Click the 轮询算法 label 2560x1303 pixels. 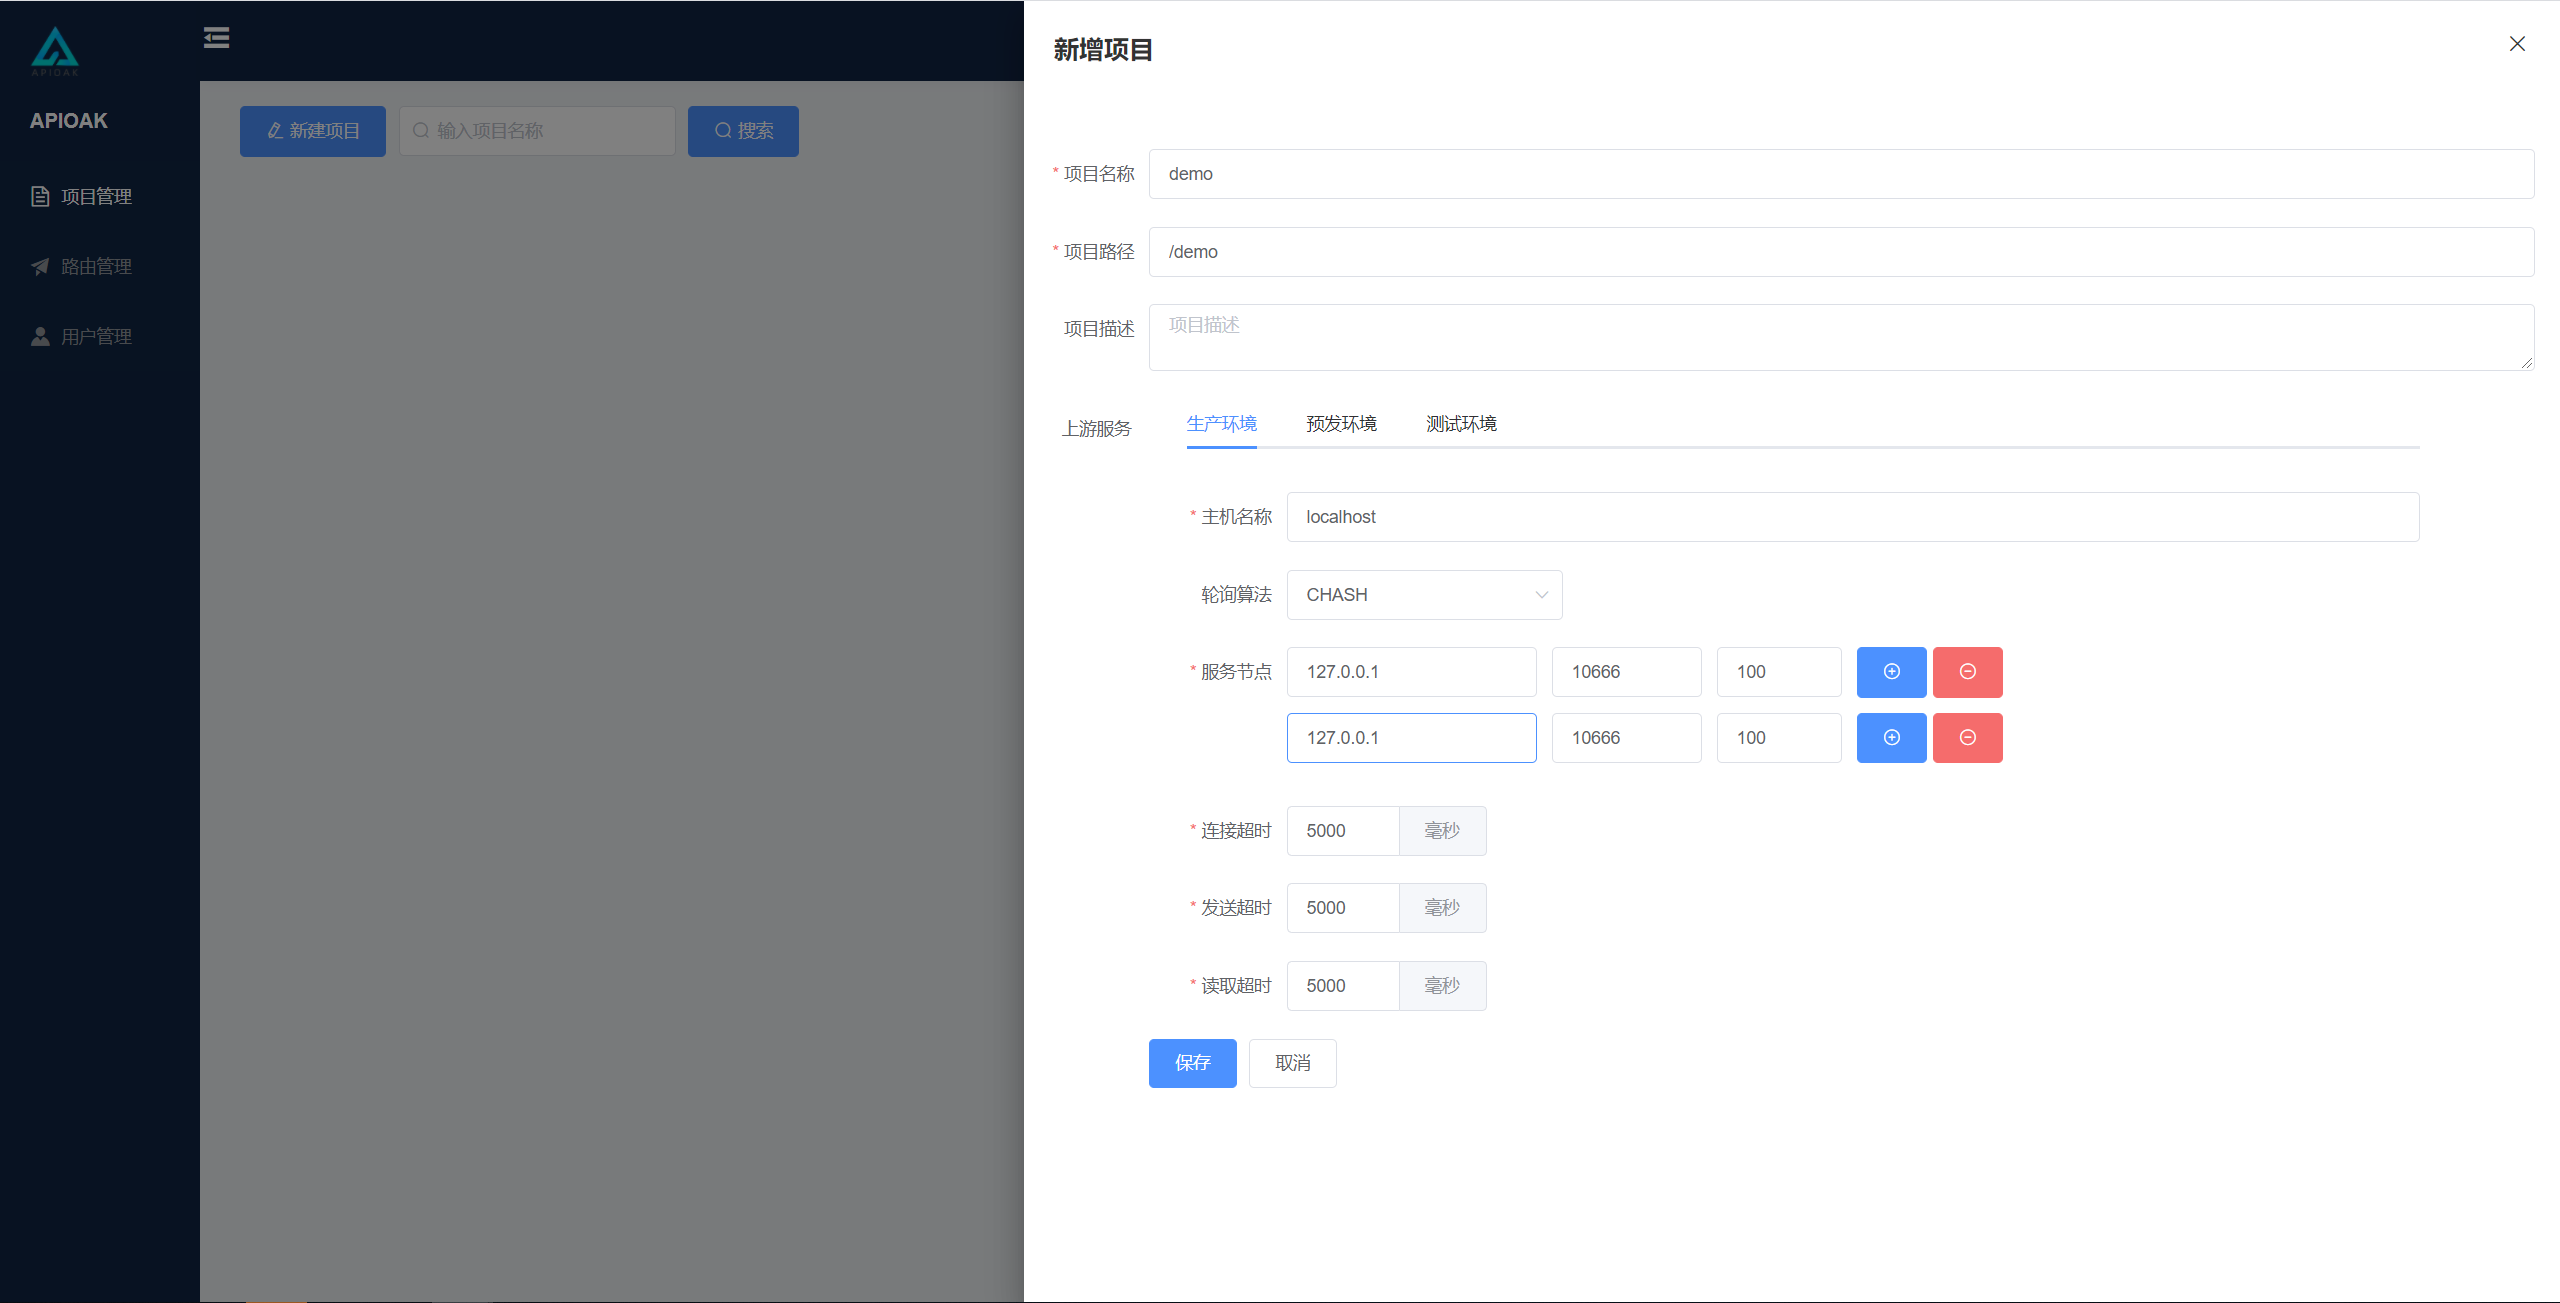[x=1236, y=595]
